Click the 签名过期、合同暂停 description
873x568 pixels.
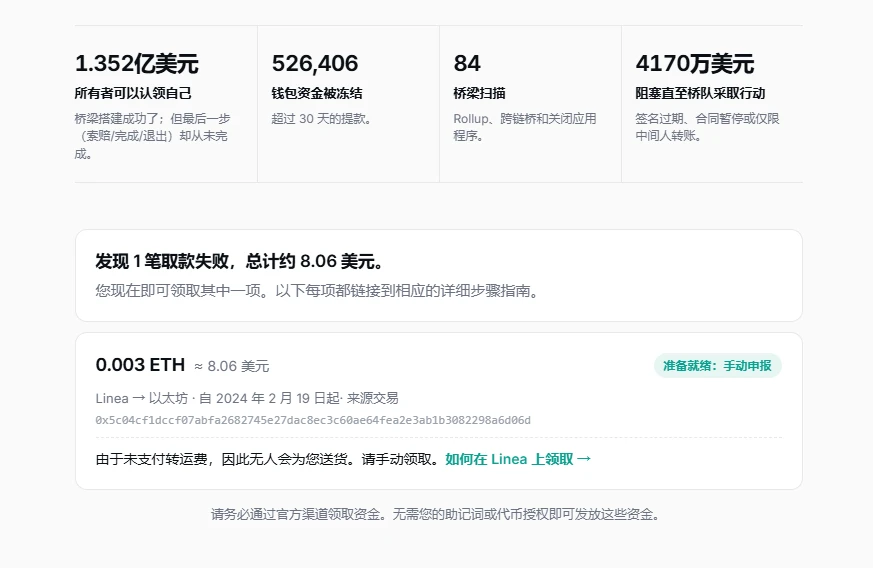point(707,127)
